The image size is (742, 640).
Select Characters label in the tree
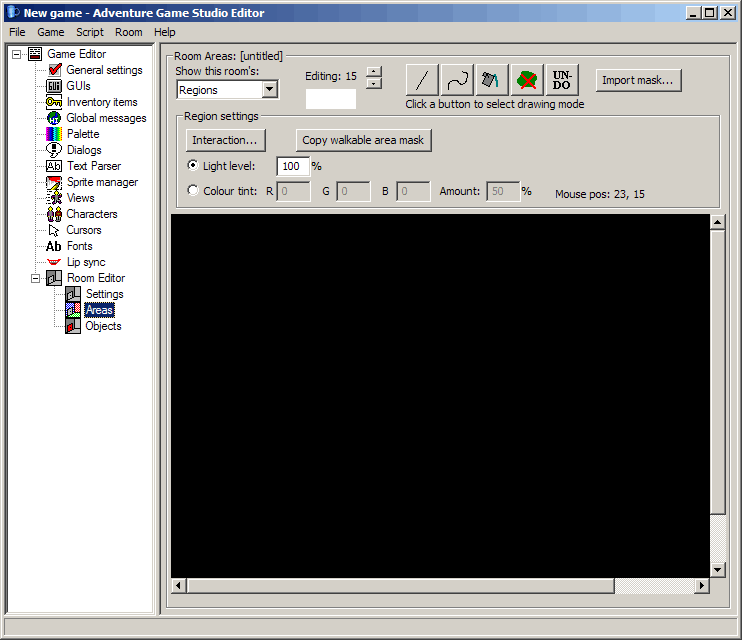point(91,214)
